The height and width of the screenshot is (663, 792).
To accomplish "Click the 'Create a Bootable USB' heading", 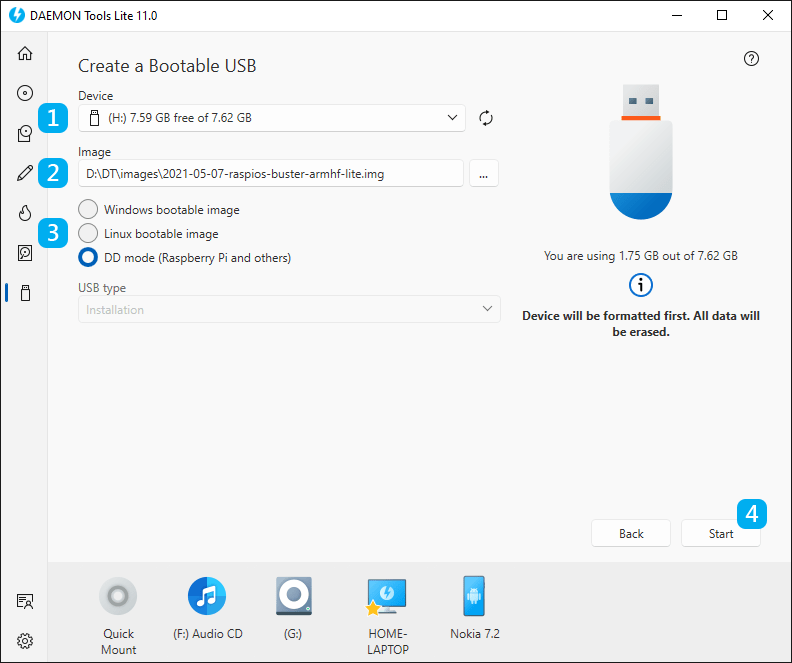I will [167, 66].
